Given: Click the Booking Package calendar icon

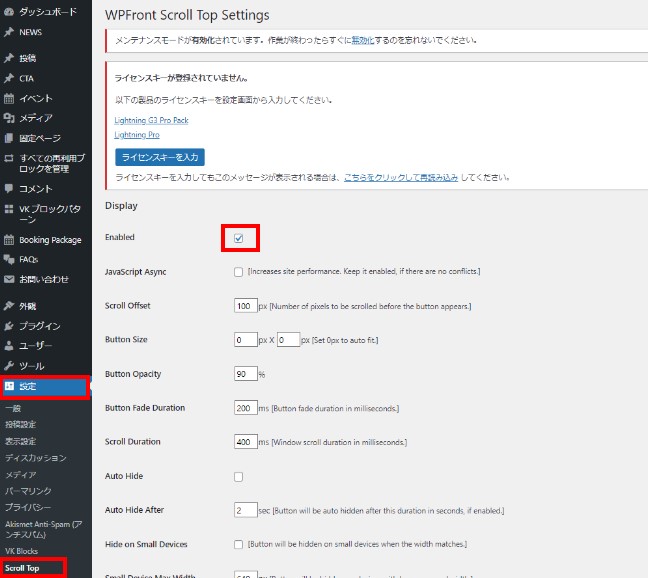Looking at the screenshot, I should [9, 240].
